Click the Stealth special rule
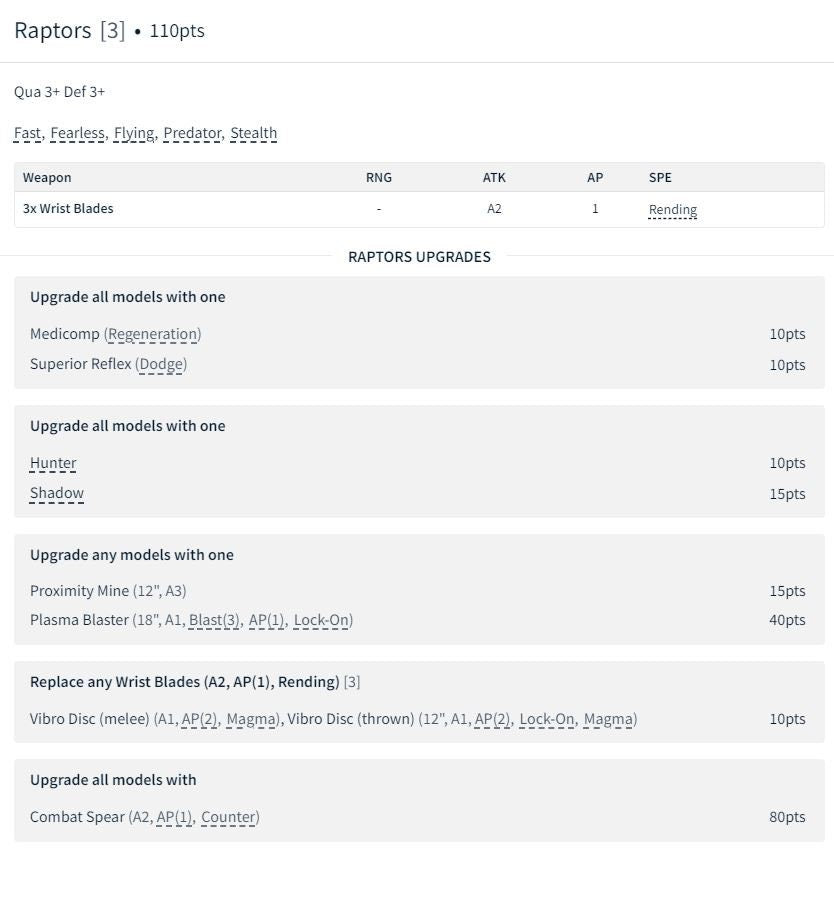 (253, 133)
